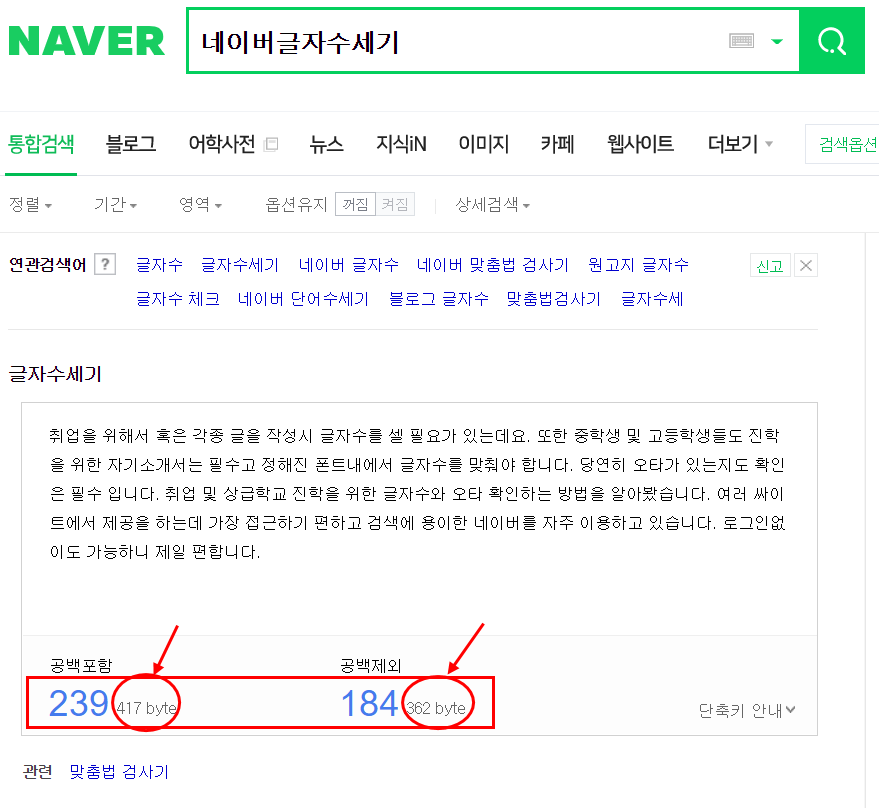The image size is (879, 808).
Task: Click the 417 byte value
Action: pyautogui.click(x=147, y=708)
